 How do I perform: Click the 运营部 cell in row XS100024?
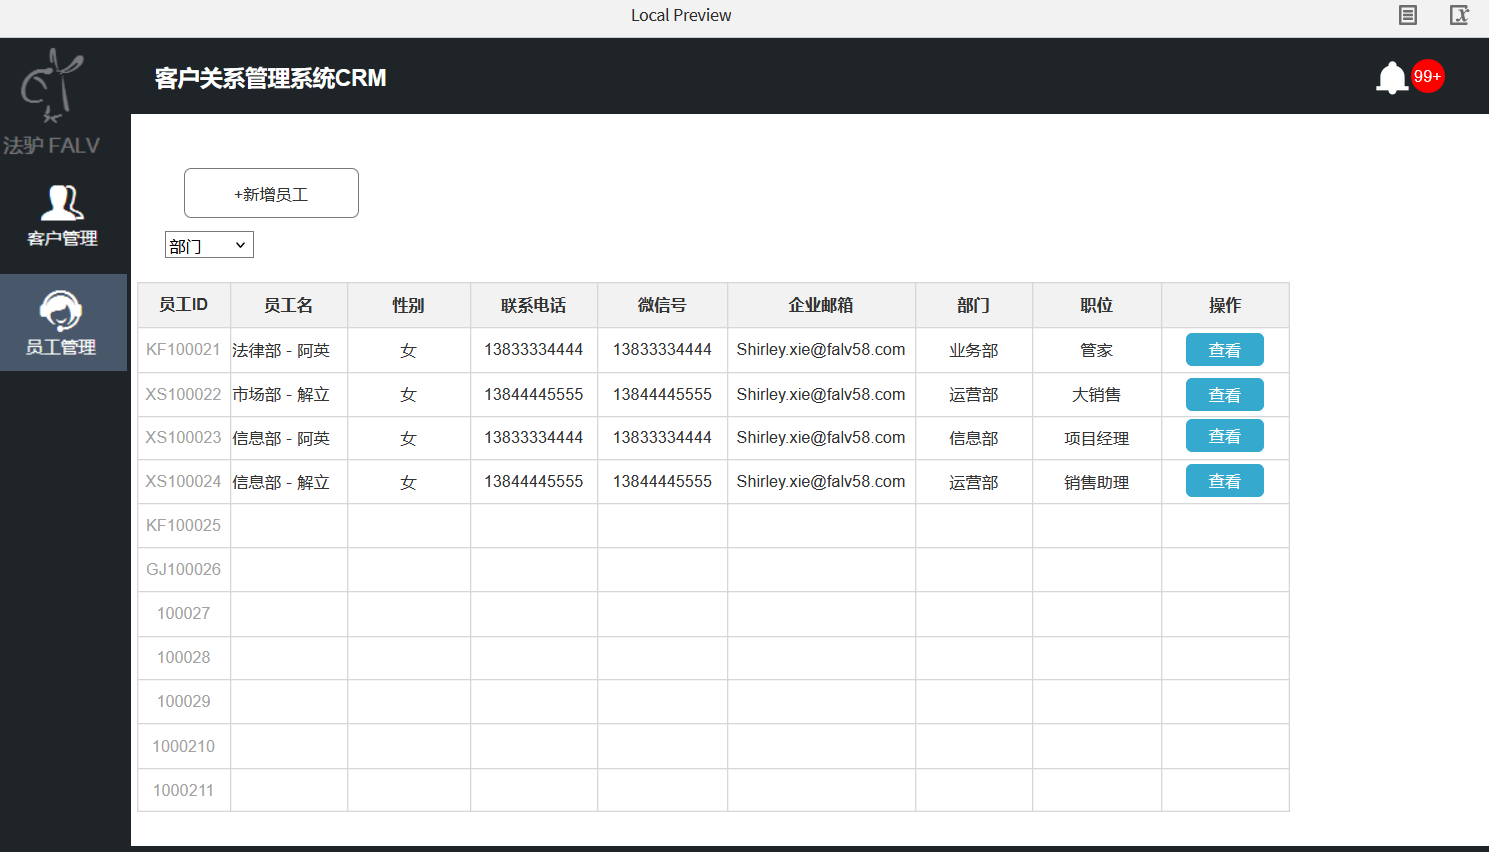coord(974,482)
